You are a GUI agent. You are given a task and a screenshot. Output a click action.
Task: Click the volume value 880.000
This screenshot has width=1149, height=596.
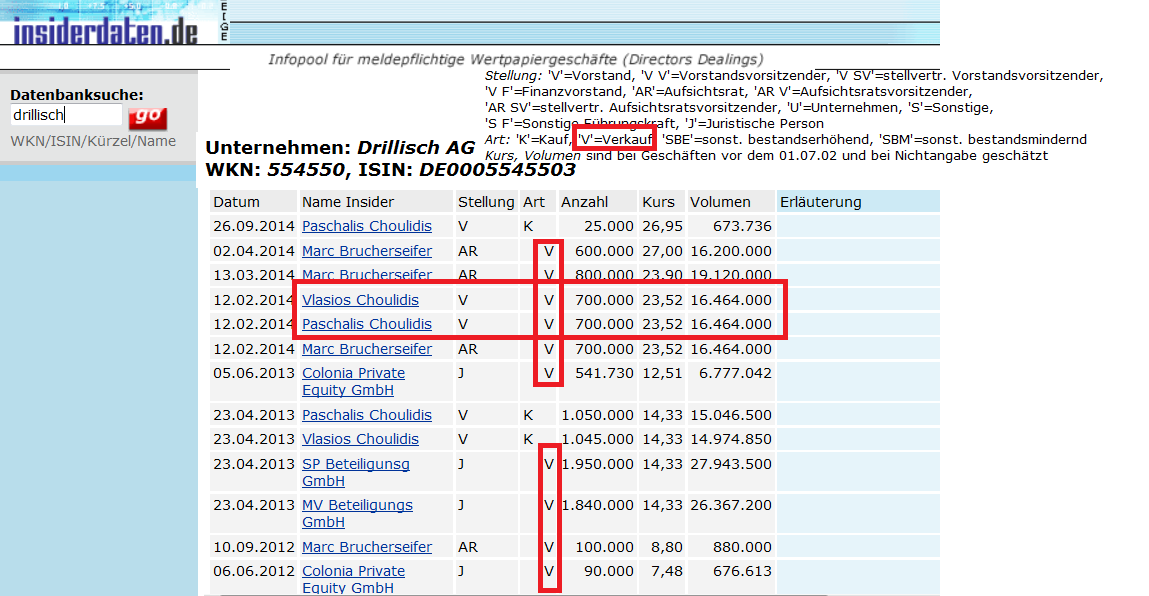[x=742, y=548]
